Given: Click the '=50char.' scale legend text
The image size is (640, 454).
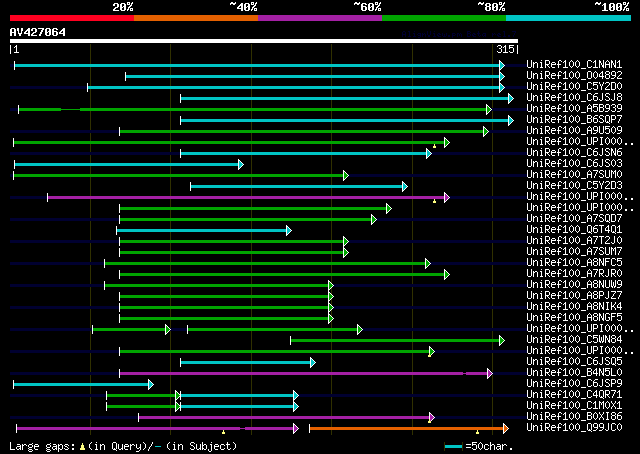Looking at the screenshot, I should pos(489,446).
